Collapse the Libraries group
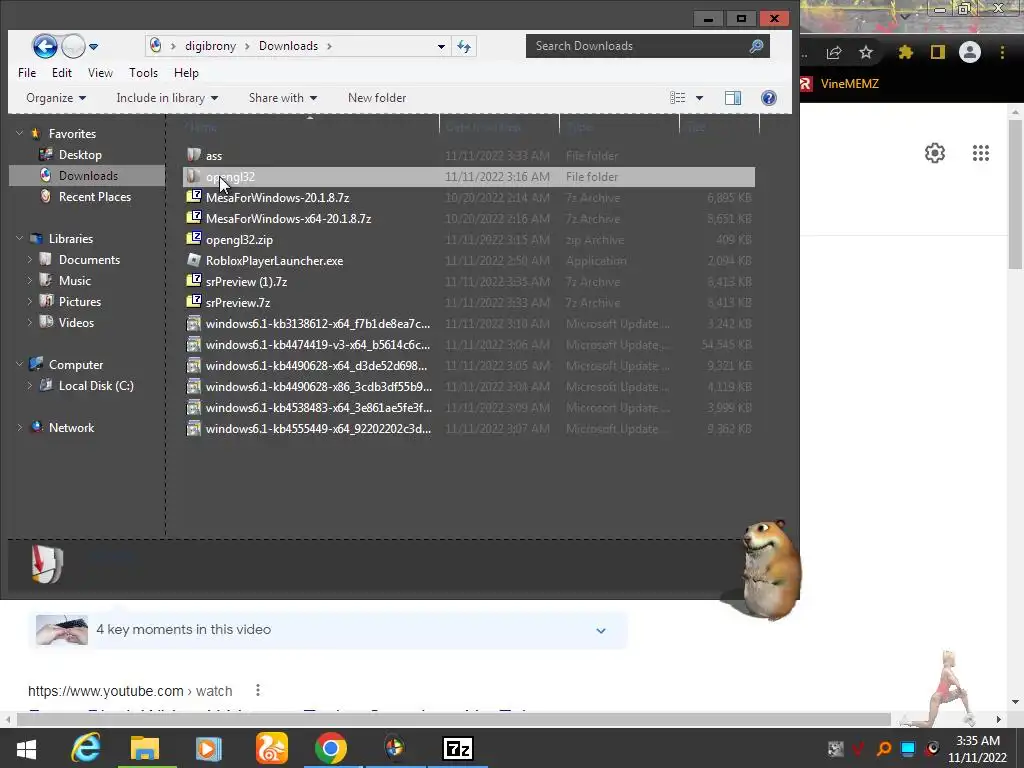This screenshot has height=768, width=1024. [20, 238]
